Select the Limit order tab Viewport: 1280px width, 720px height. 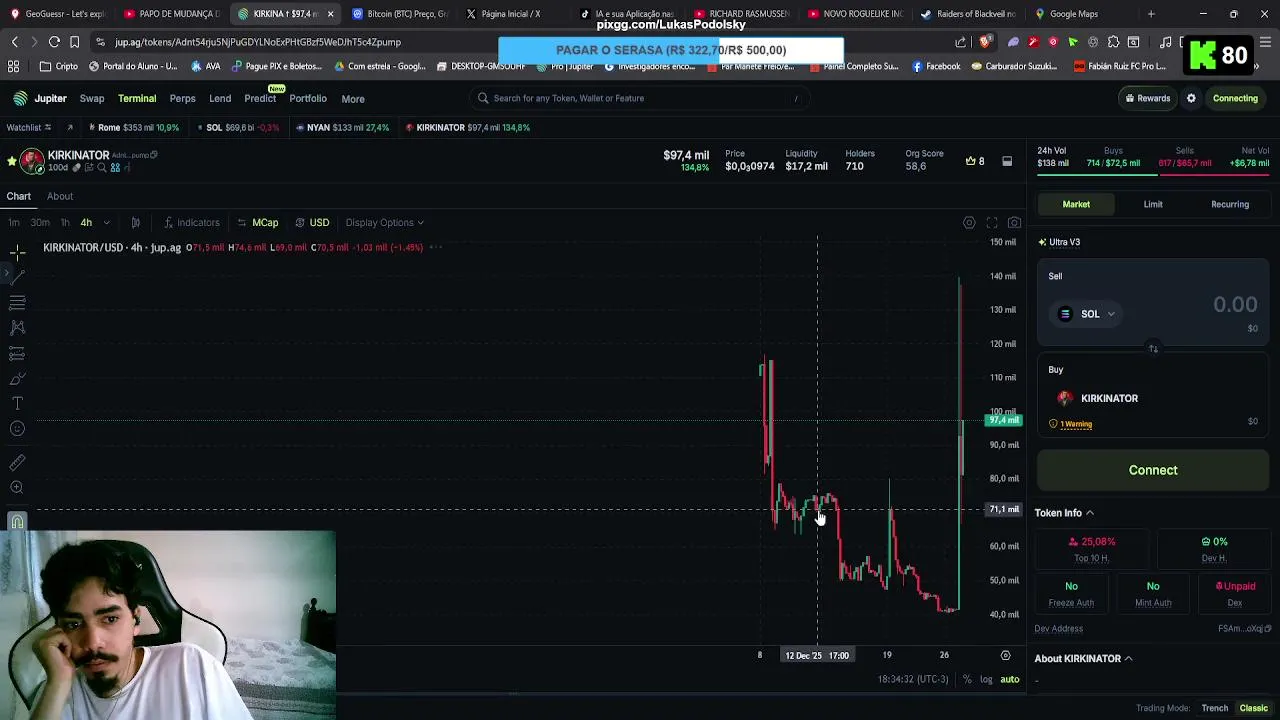[1153, 204]
